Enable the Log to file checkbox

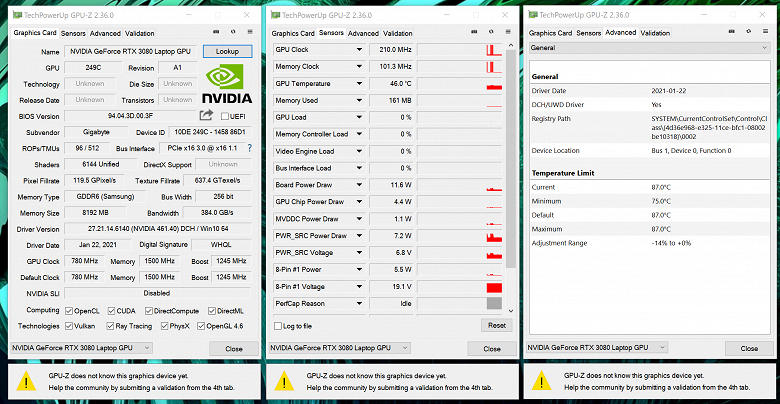click(278, 326)
